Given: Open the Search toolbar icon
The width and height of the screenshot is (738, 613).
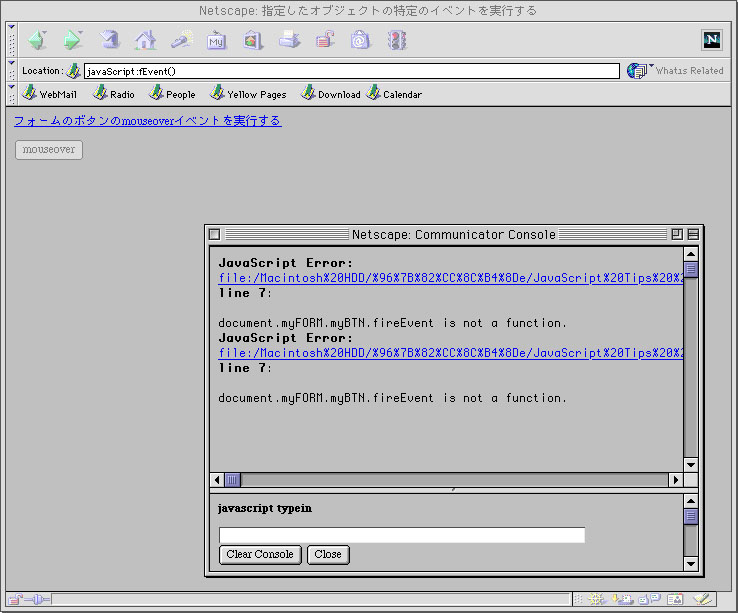Looking at the screenshot, I should tap(181, 40).
